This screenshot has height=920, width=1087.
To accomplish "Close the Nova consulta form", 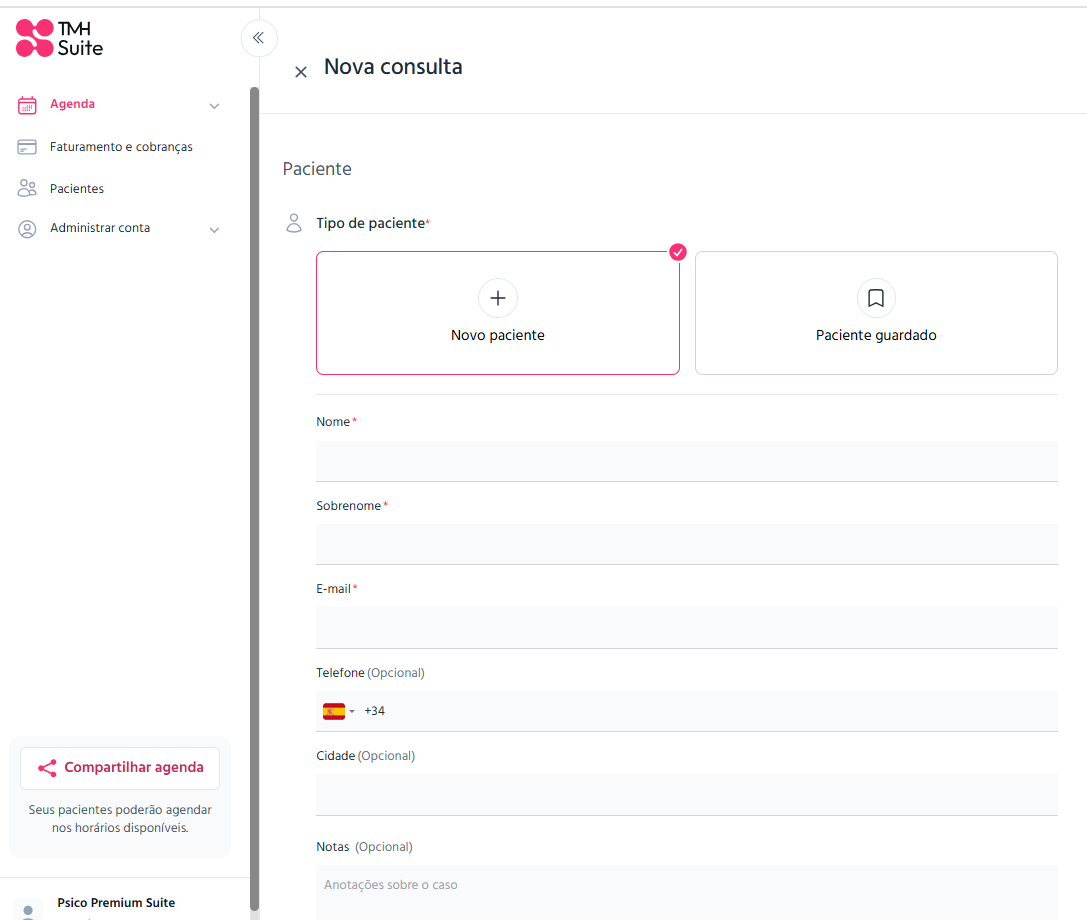I will 300,72.
